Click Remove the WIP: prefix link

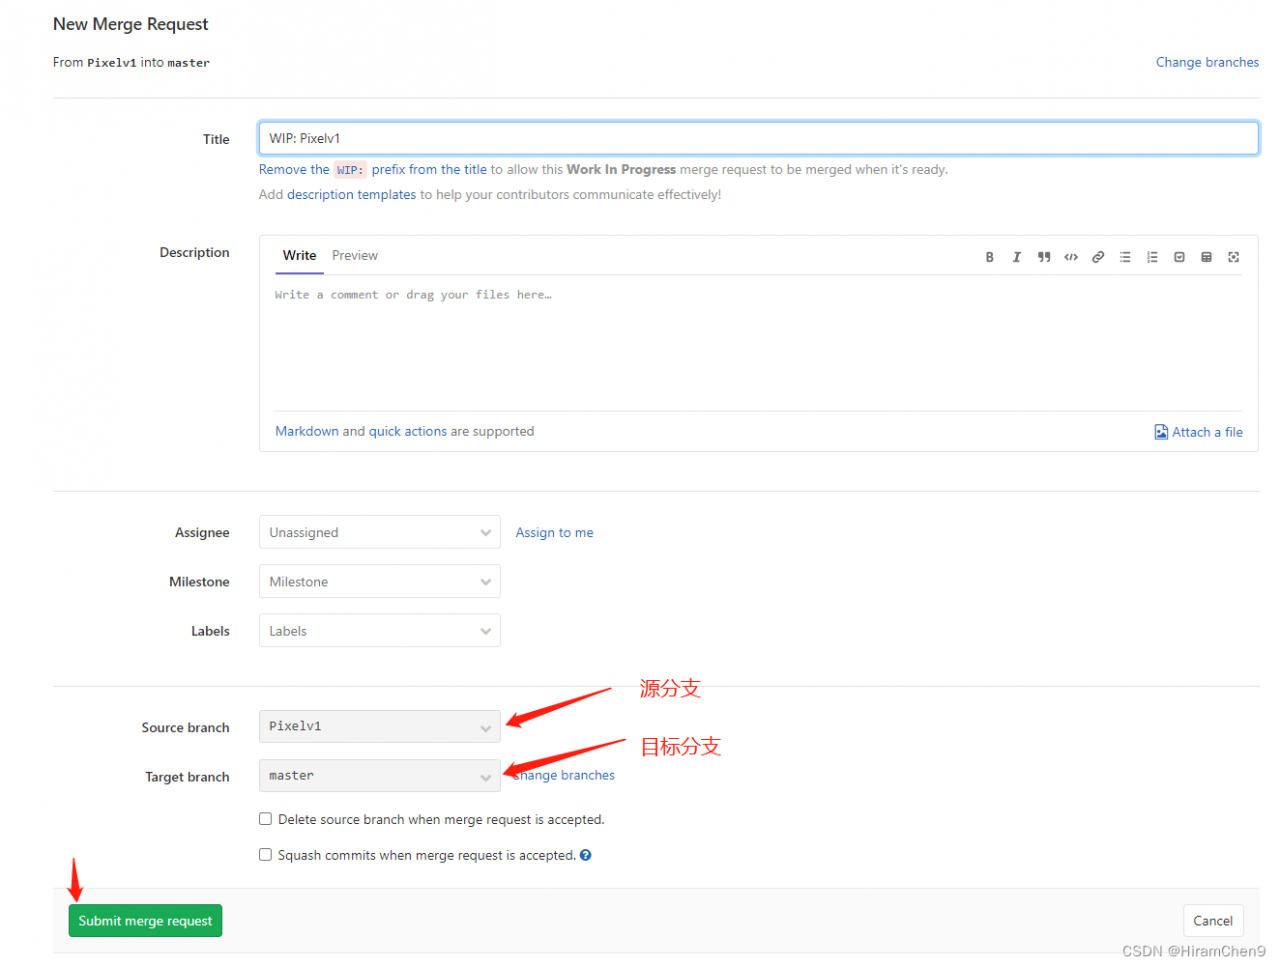coord(373,169)
